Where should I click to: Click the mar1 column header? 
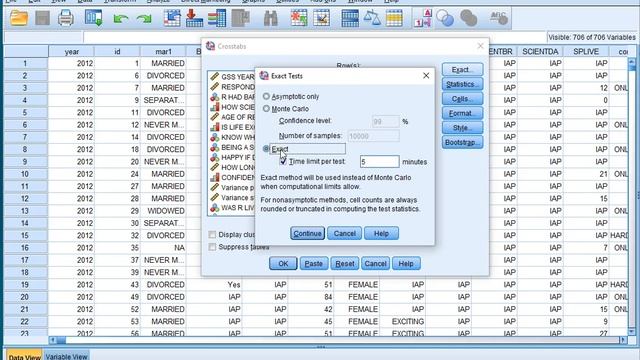point(163,51)
